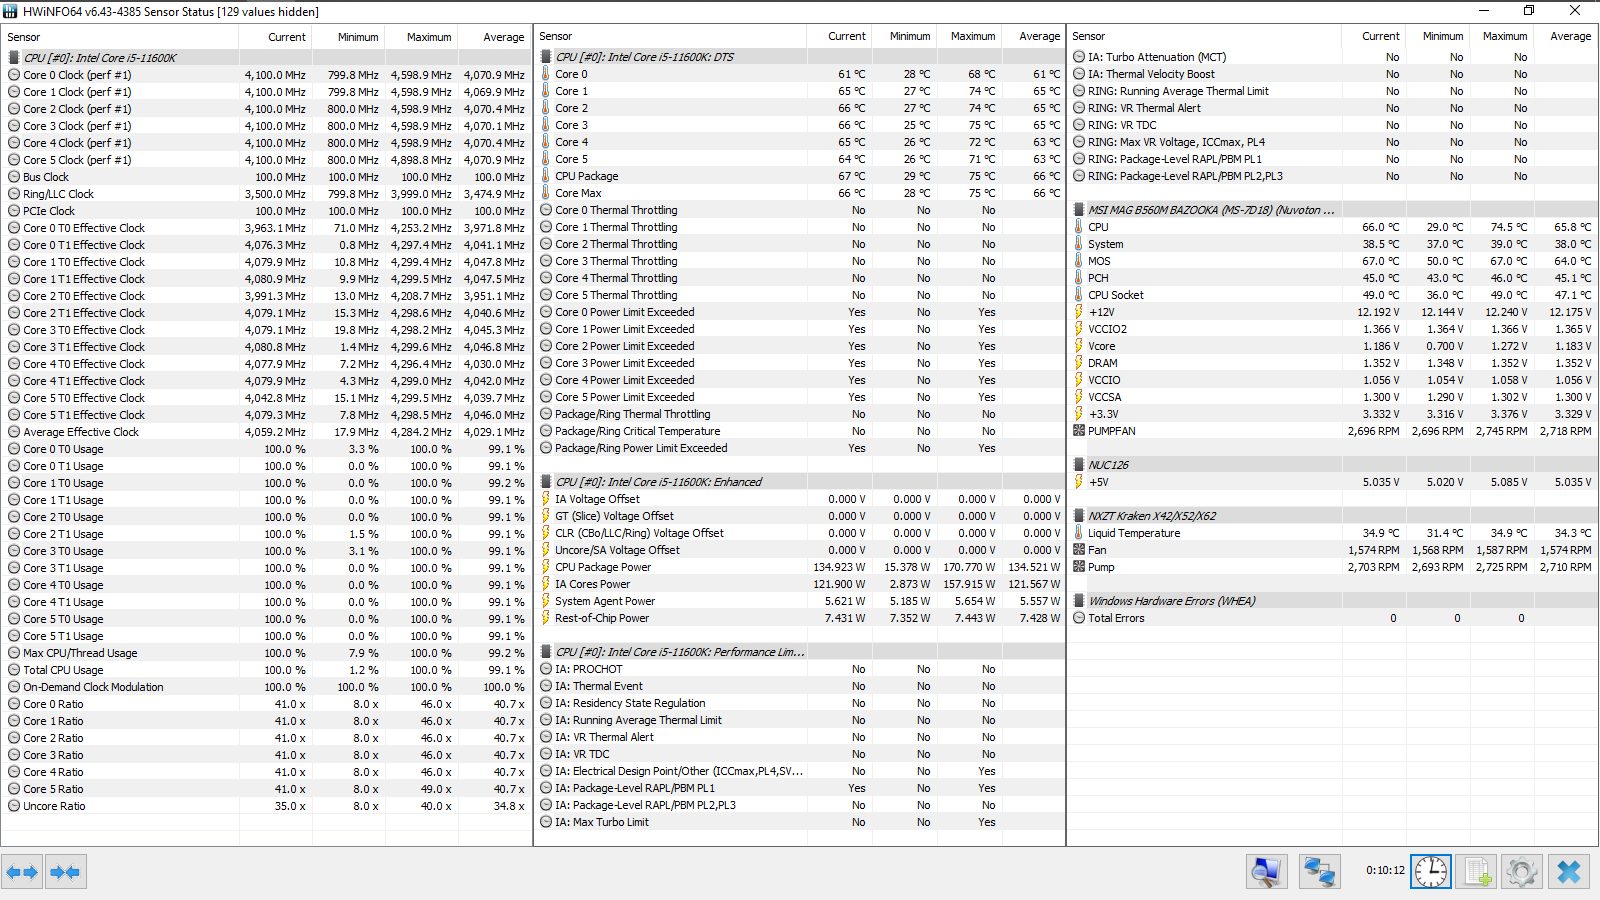Image resolution: width=1600 pixels, height=900 pixels.
Task: Click the lightning icon beside +5V
Action: tap(1079, 482)
